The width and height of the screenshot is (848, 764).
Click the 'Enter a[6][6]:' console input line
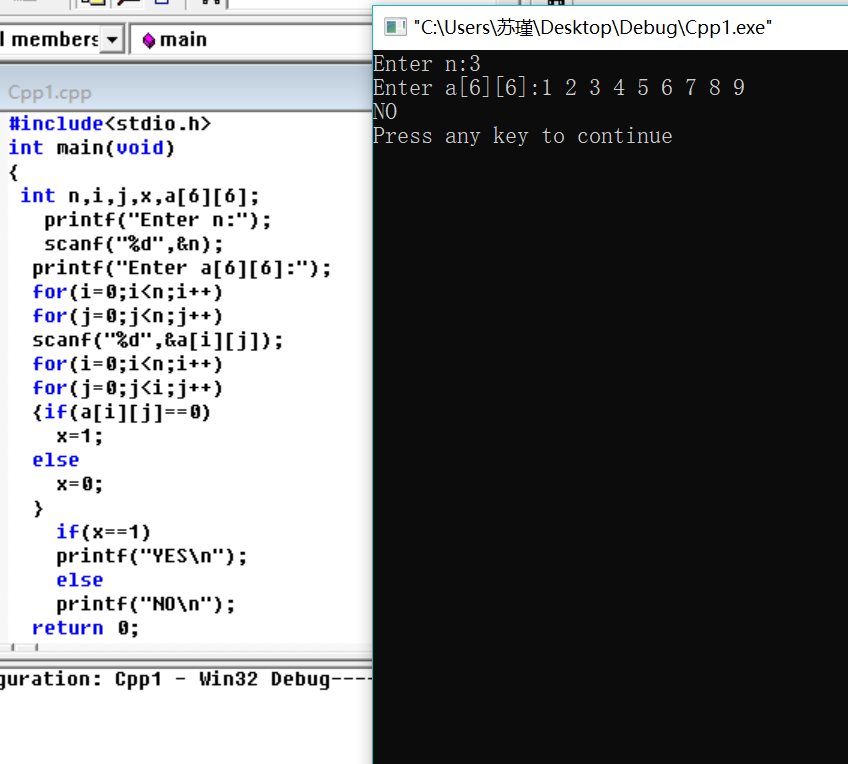coord(559,88)
